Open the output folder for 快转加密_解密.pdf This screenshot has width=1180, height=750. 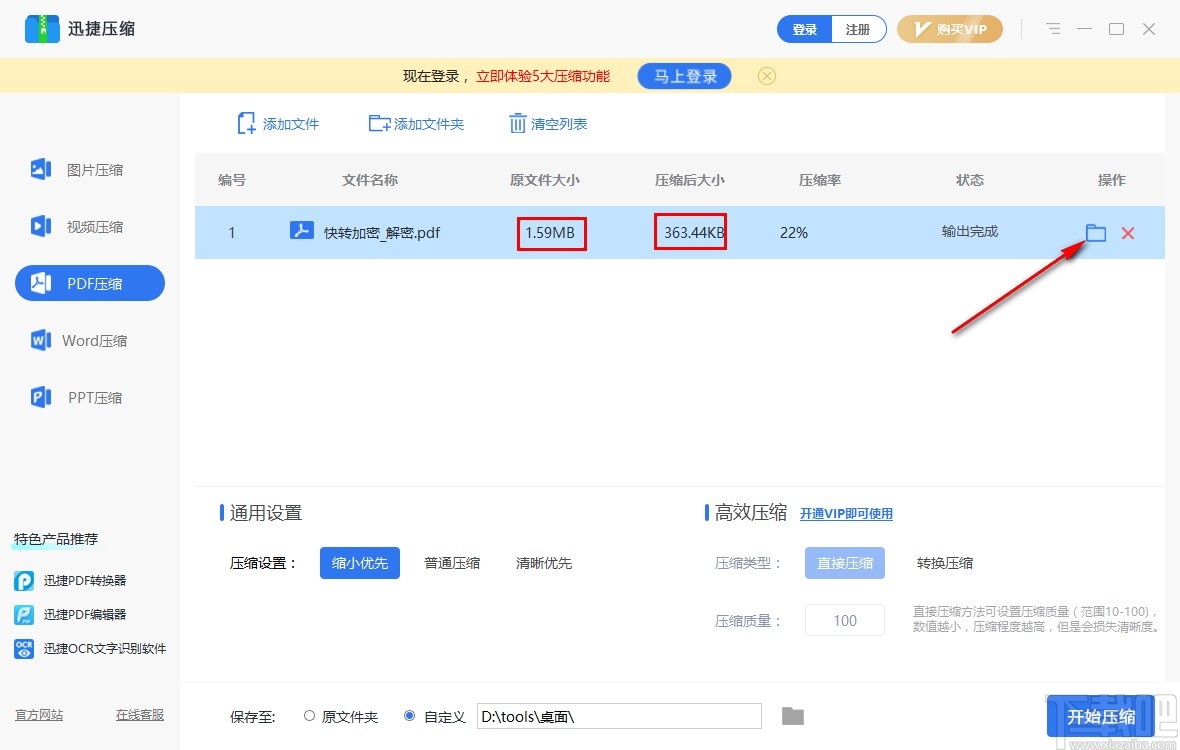coord(1096,232)
